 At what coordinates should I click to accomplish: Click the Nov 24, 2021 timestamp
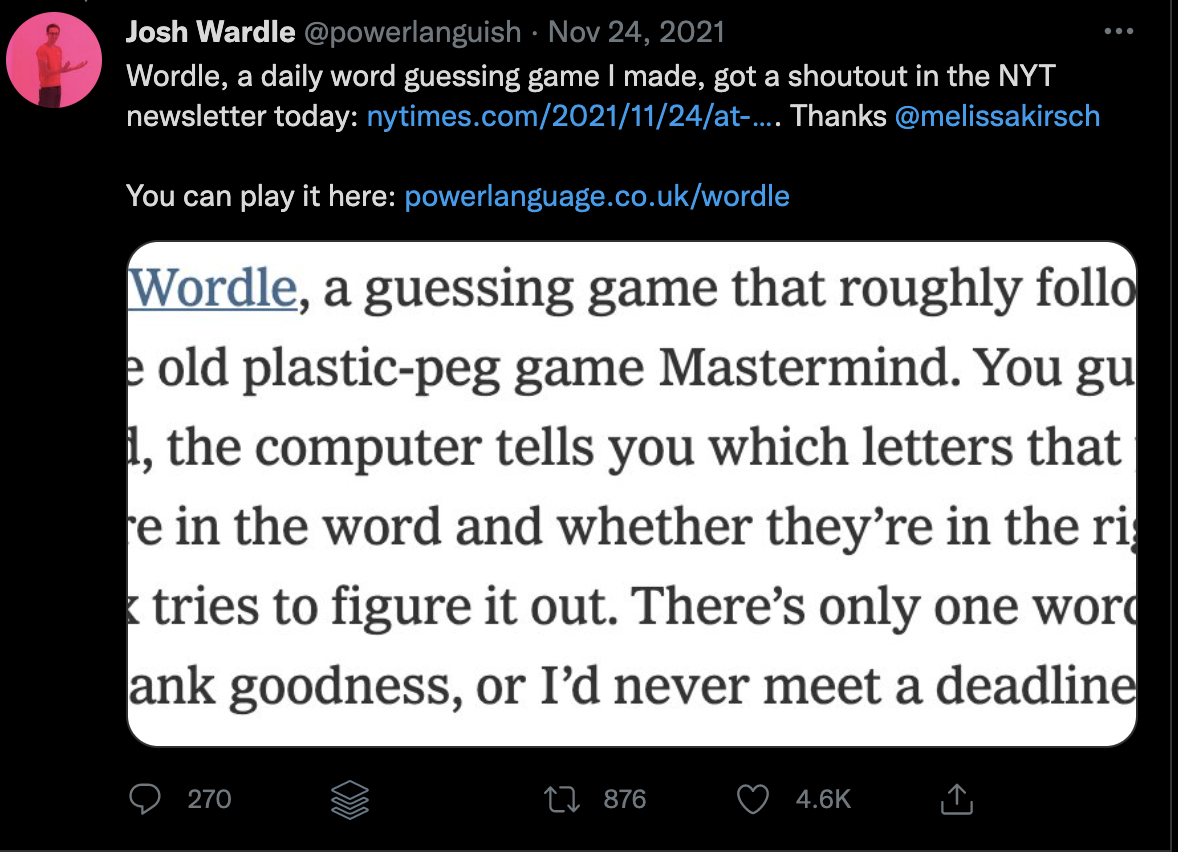coord(636,32)
